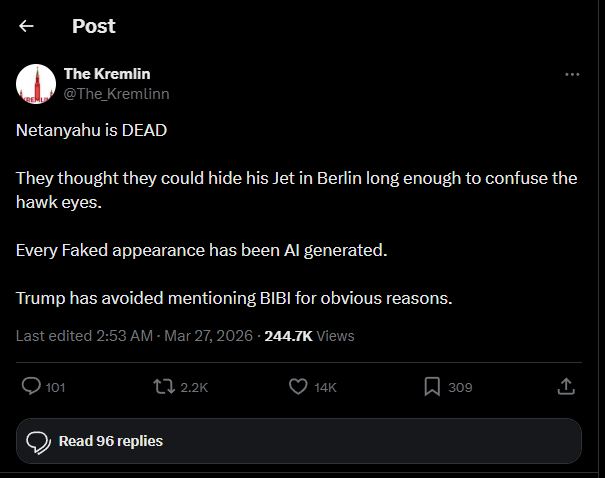
Task: Toggle the like heart icon
Action: (x=298, y=386)
